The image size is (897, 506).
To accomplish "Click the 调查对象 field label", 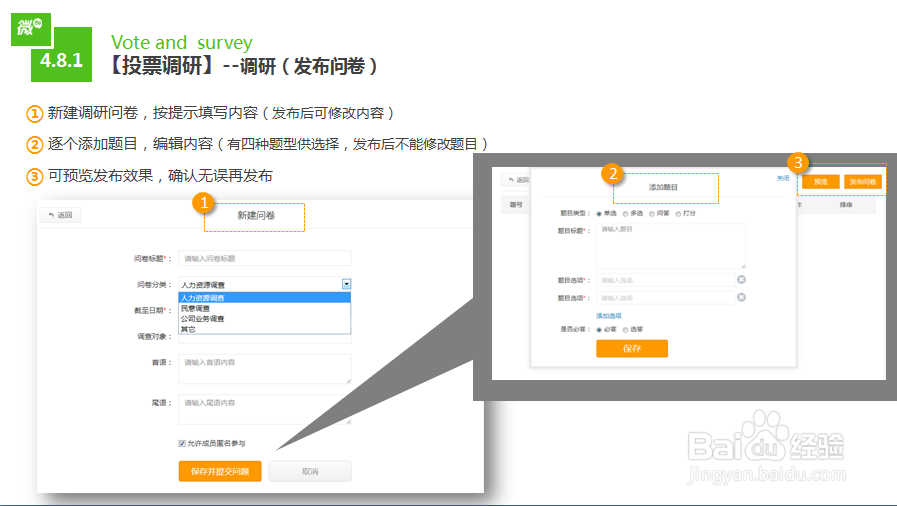I will pos(154,336).
